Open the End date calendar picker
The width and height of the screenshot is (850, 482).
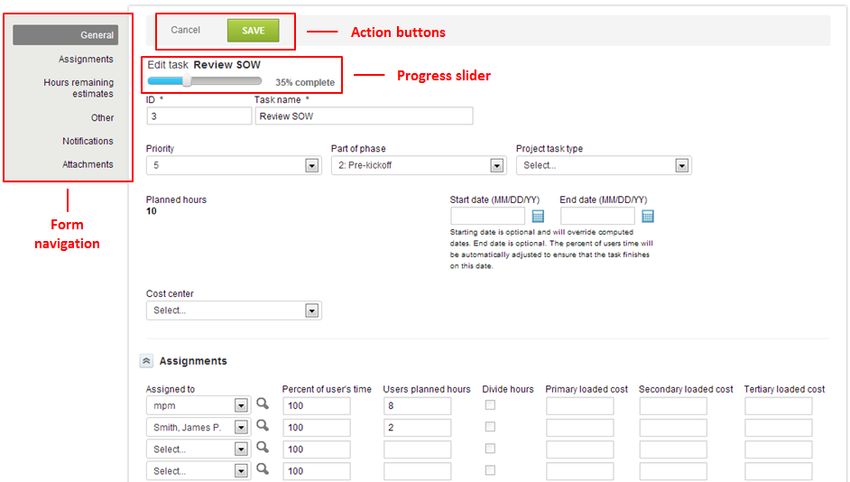tap(647, 216)
